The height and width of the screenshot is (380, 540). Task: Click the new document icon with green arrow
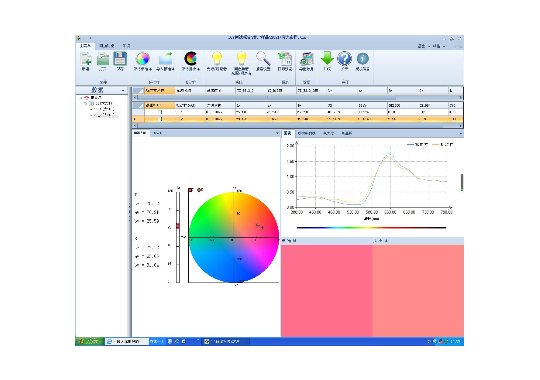tap(86, 59)
